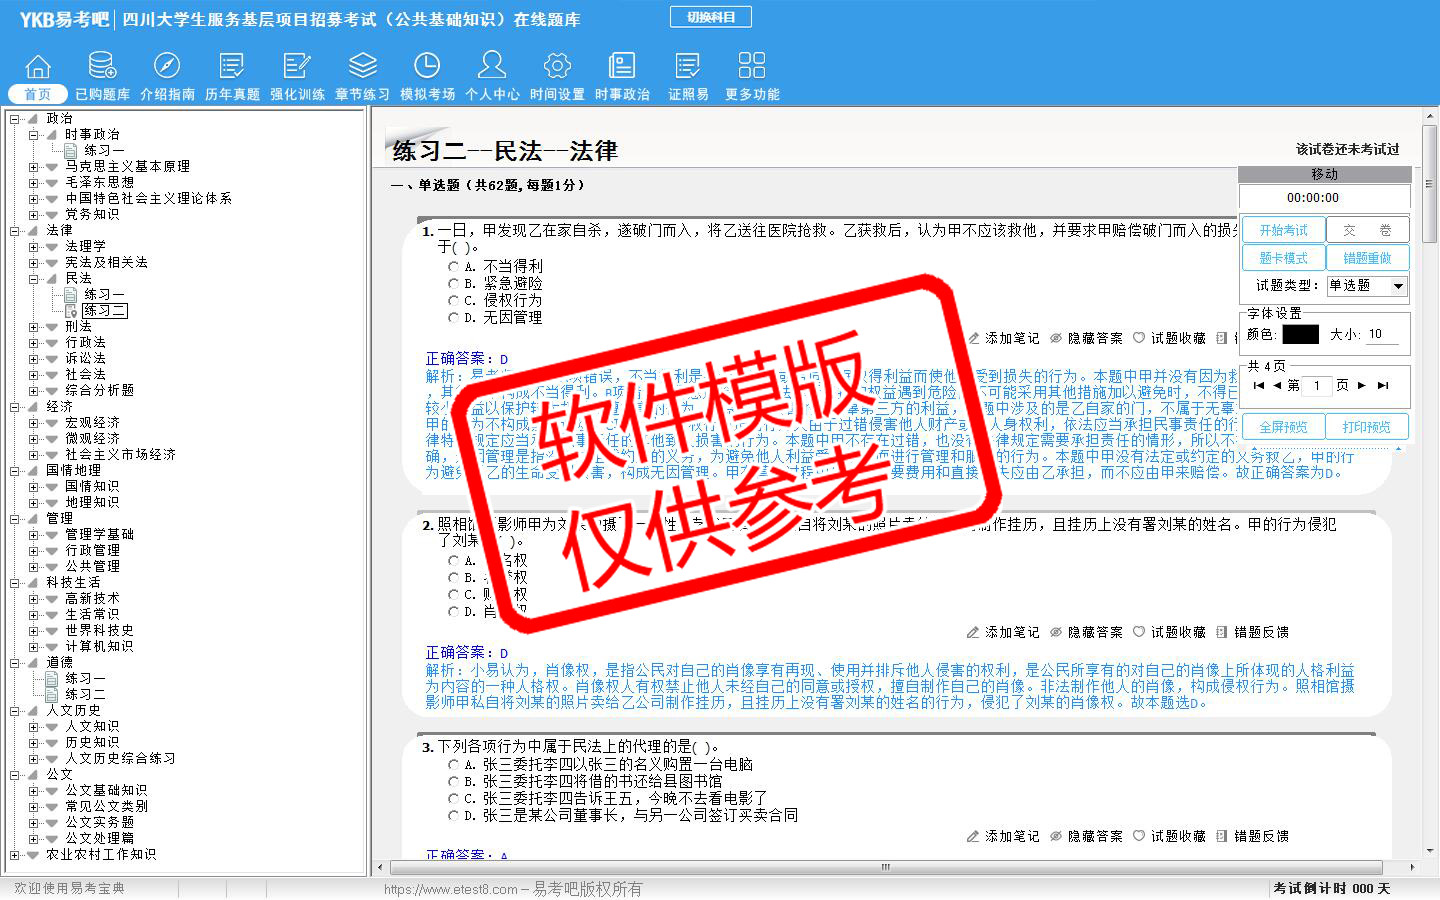The width and height of the screenshot is (1440, 900).
Task: Open the 章节练习 layers icon
Action: [362, 67]
